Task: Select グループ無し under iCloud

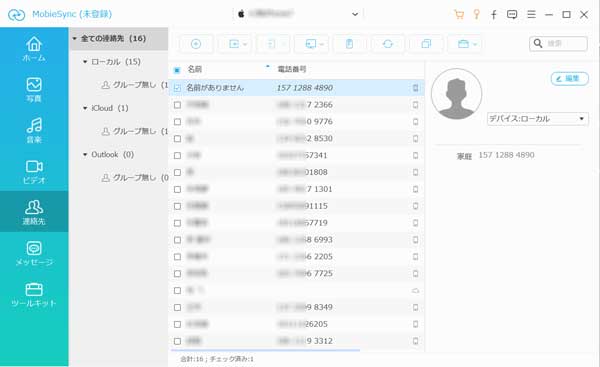Action: click(135, 131)
